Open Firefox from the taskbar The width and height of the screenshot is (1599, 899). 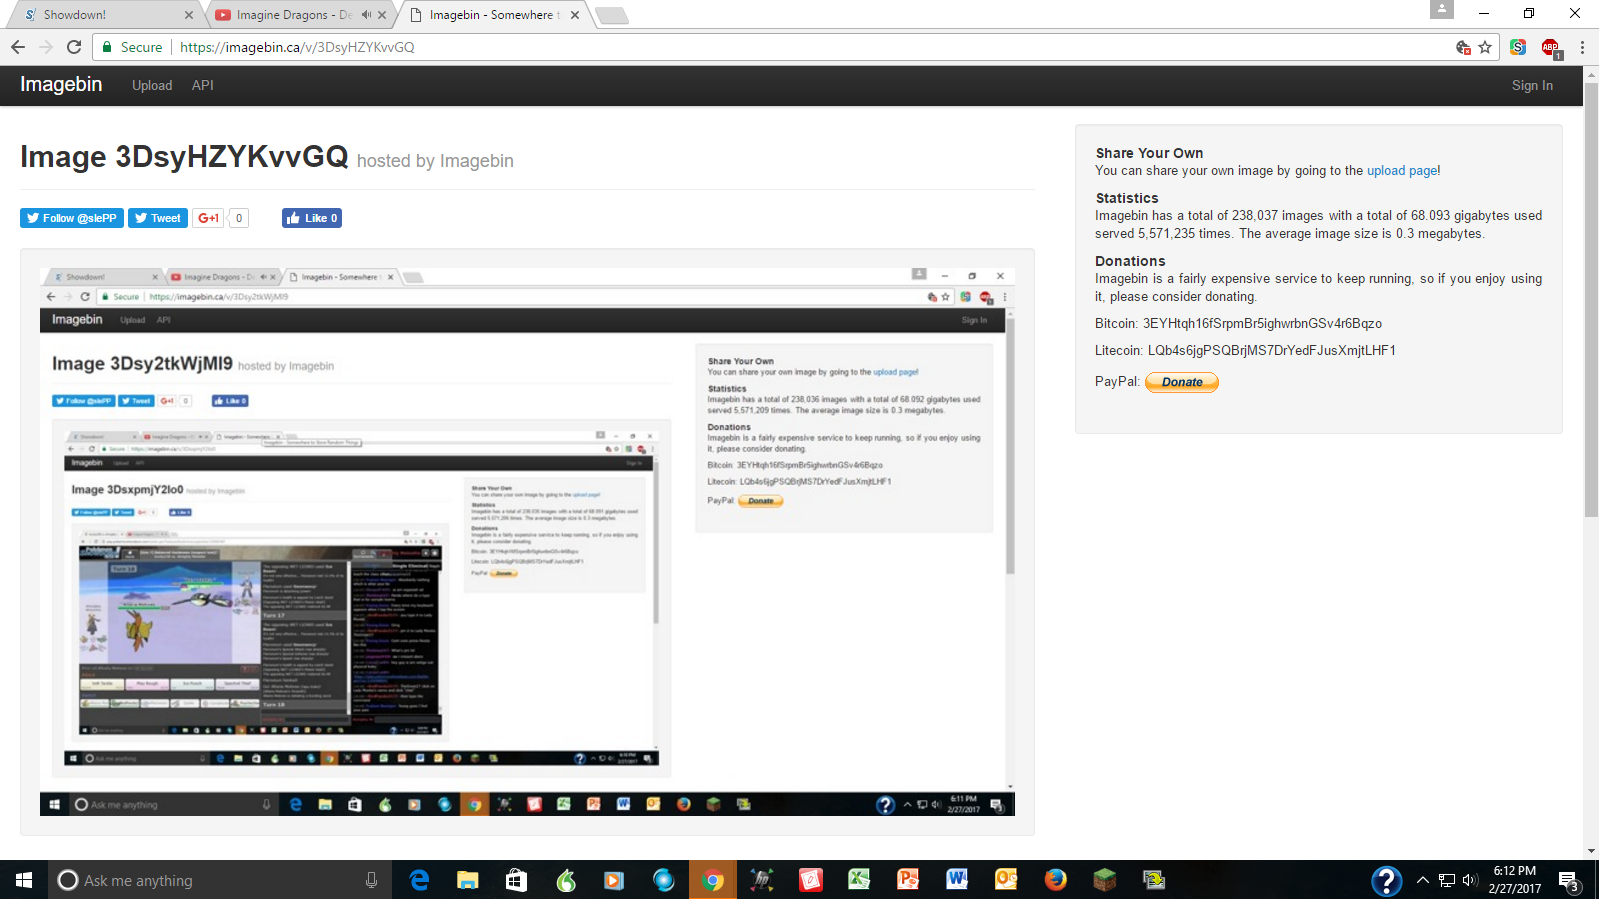click(1055, 880)
